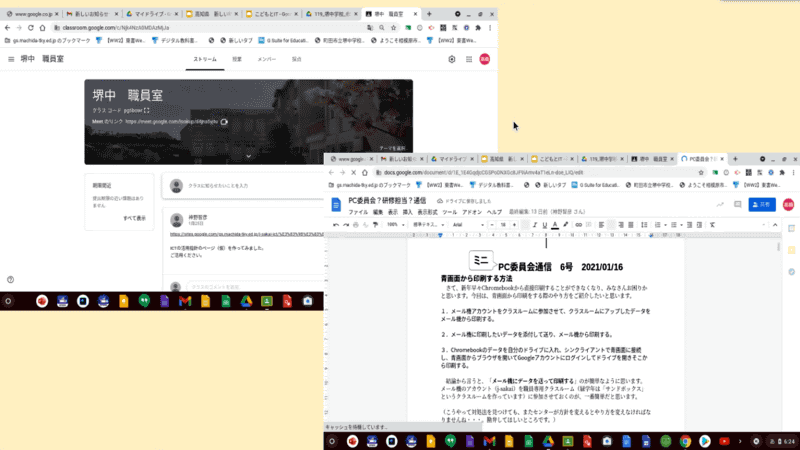Click すべて表示 link in upcoming panel
800x450 pixels.
[x=135, y=218]
